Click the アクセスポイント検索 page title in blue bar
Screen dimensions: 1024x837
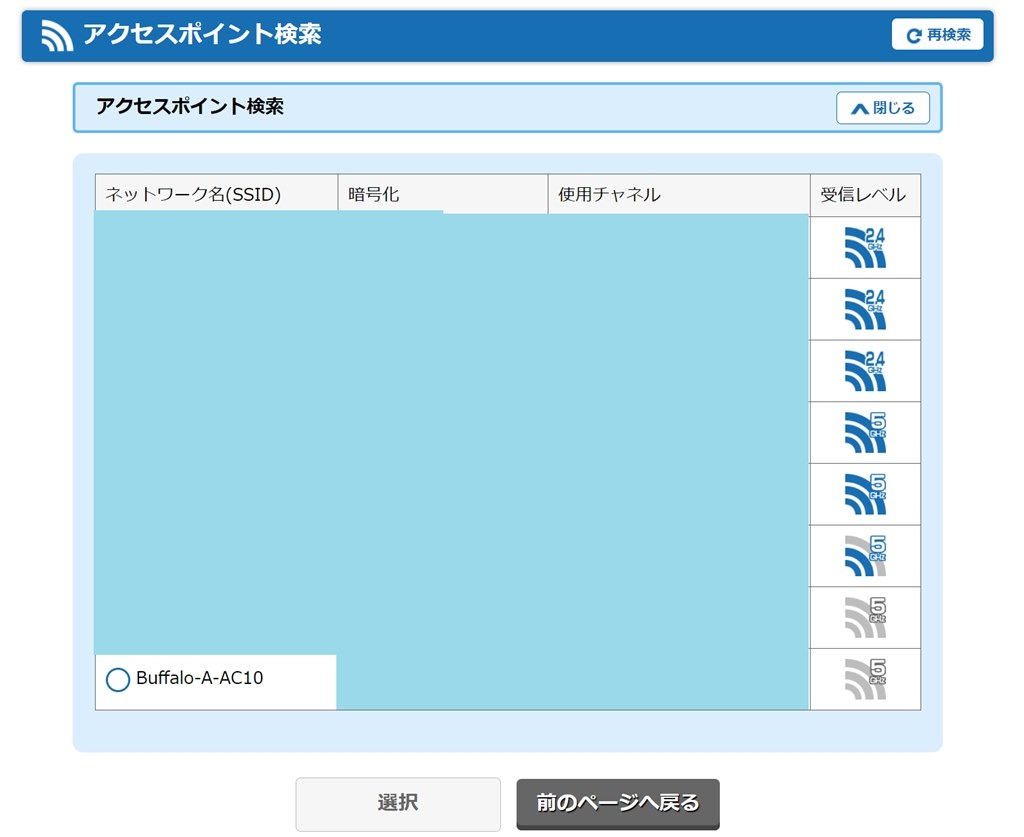pos(202,34)
